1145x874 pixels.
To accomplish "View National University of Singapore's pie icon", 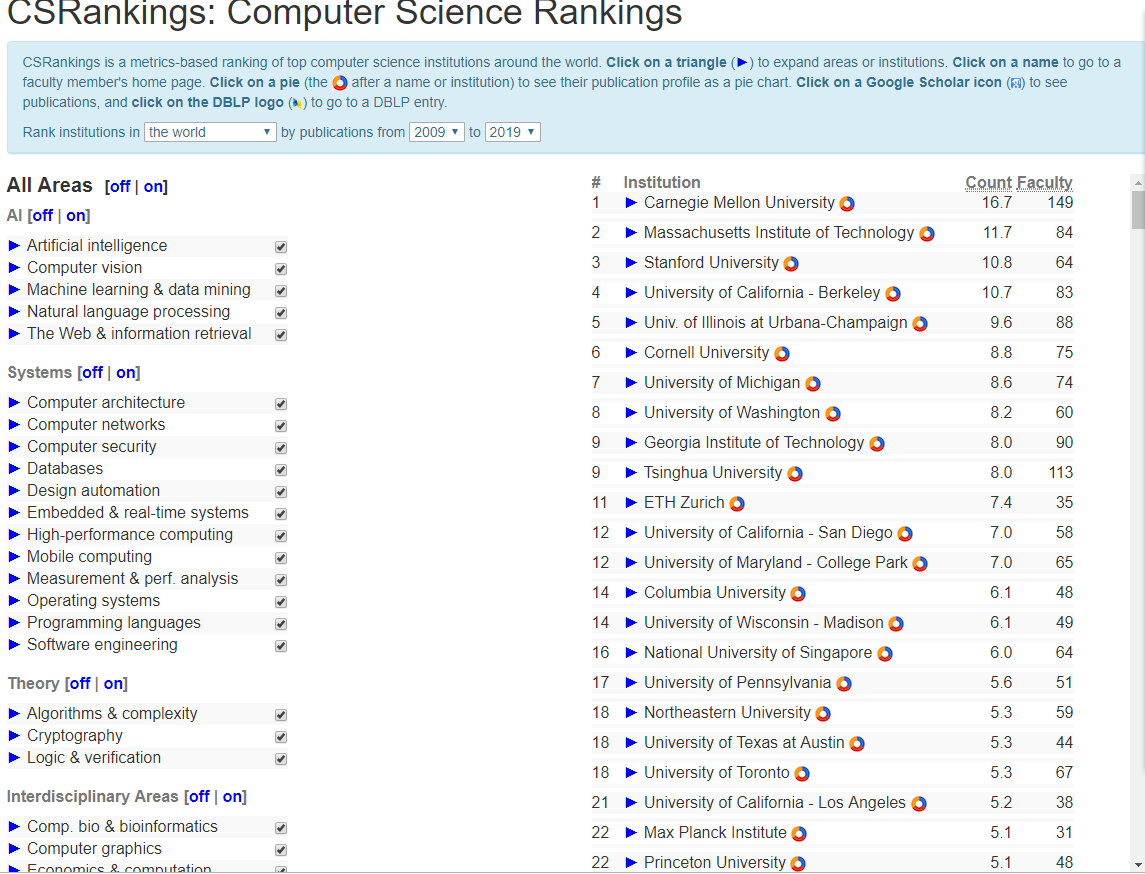I will point(884,653).
